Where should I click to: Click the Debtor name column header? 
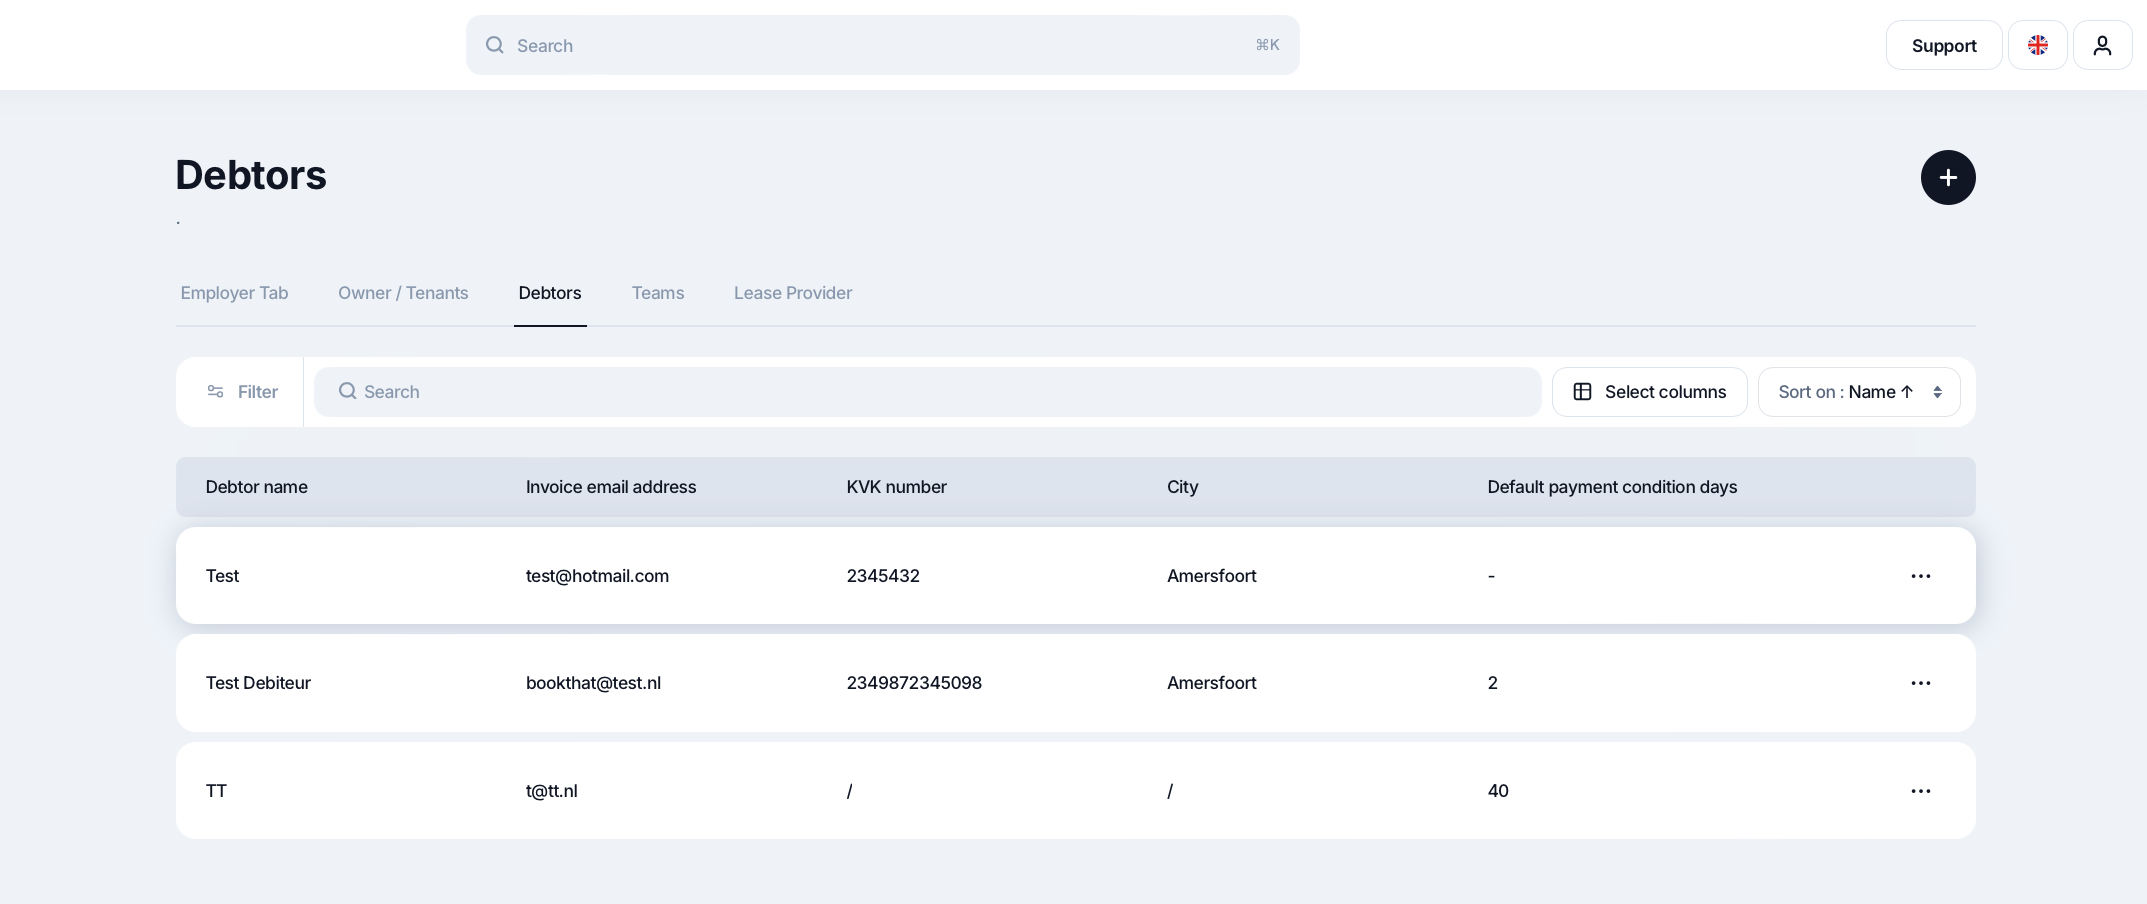click(257, 487)
